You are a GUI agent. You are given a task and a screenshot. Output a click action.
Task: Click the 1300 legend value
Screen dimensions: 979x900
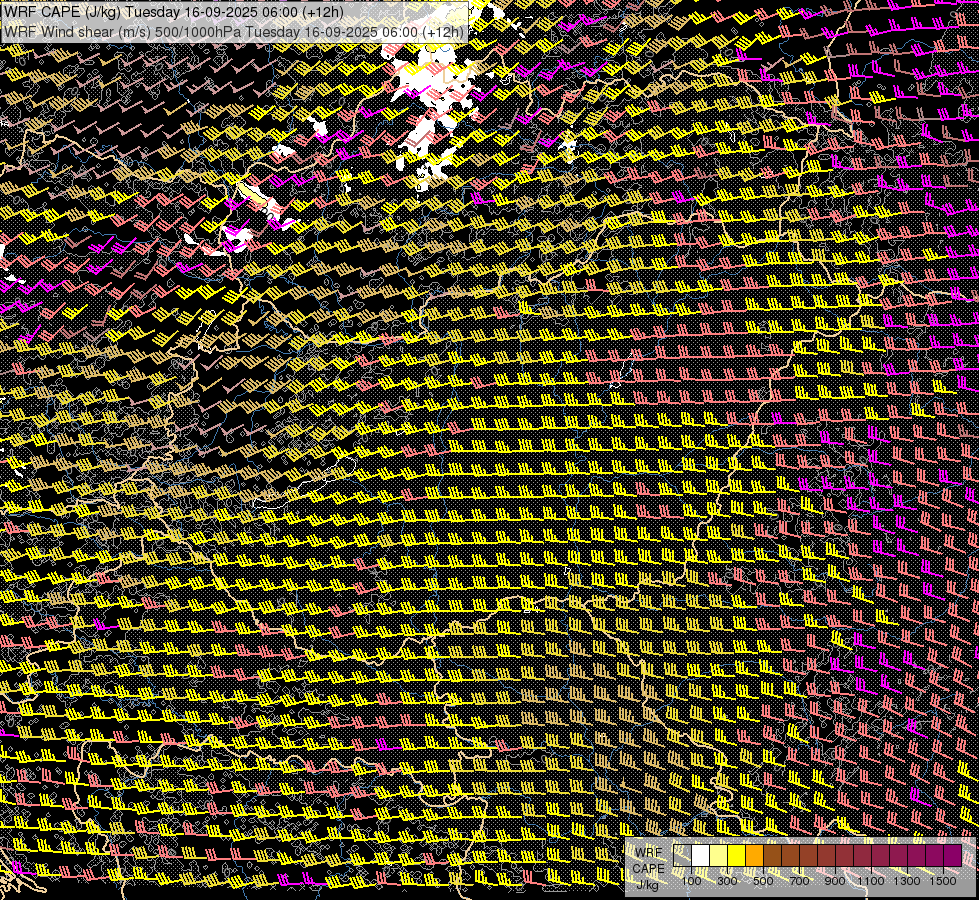point(907,881)
